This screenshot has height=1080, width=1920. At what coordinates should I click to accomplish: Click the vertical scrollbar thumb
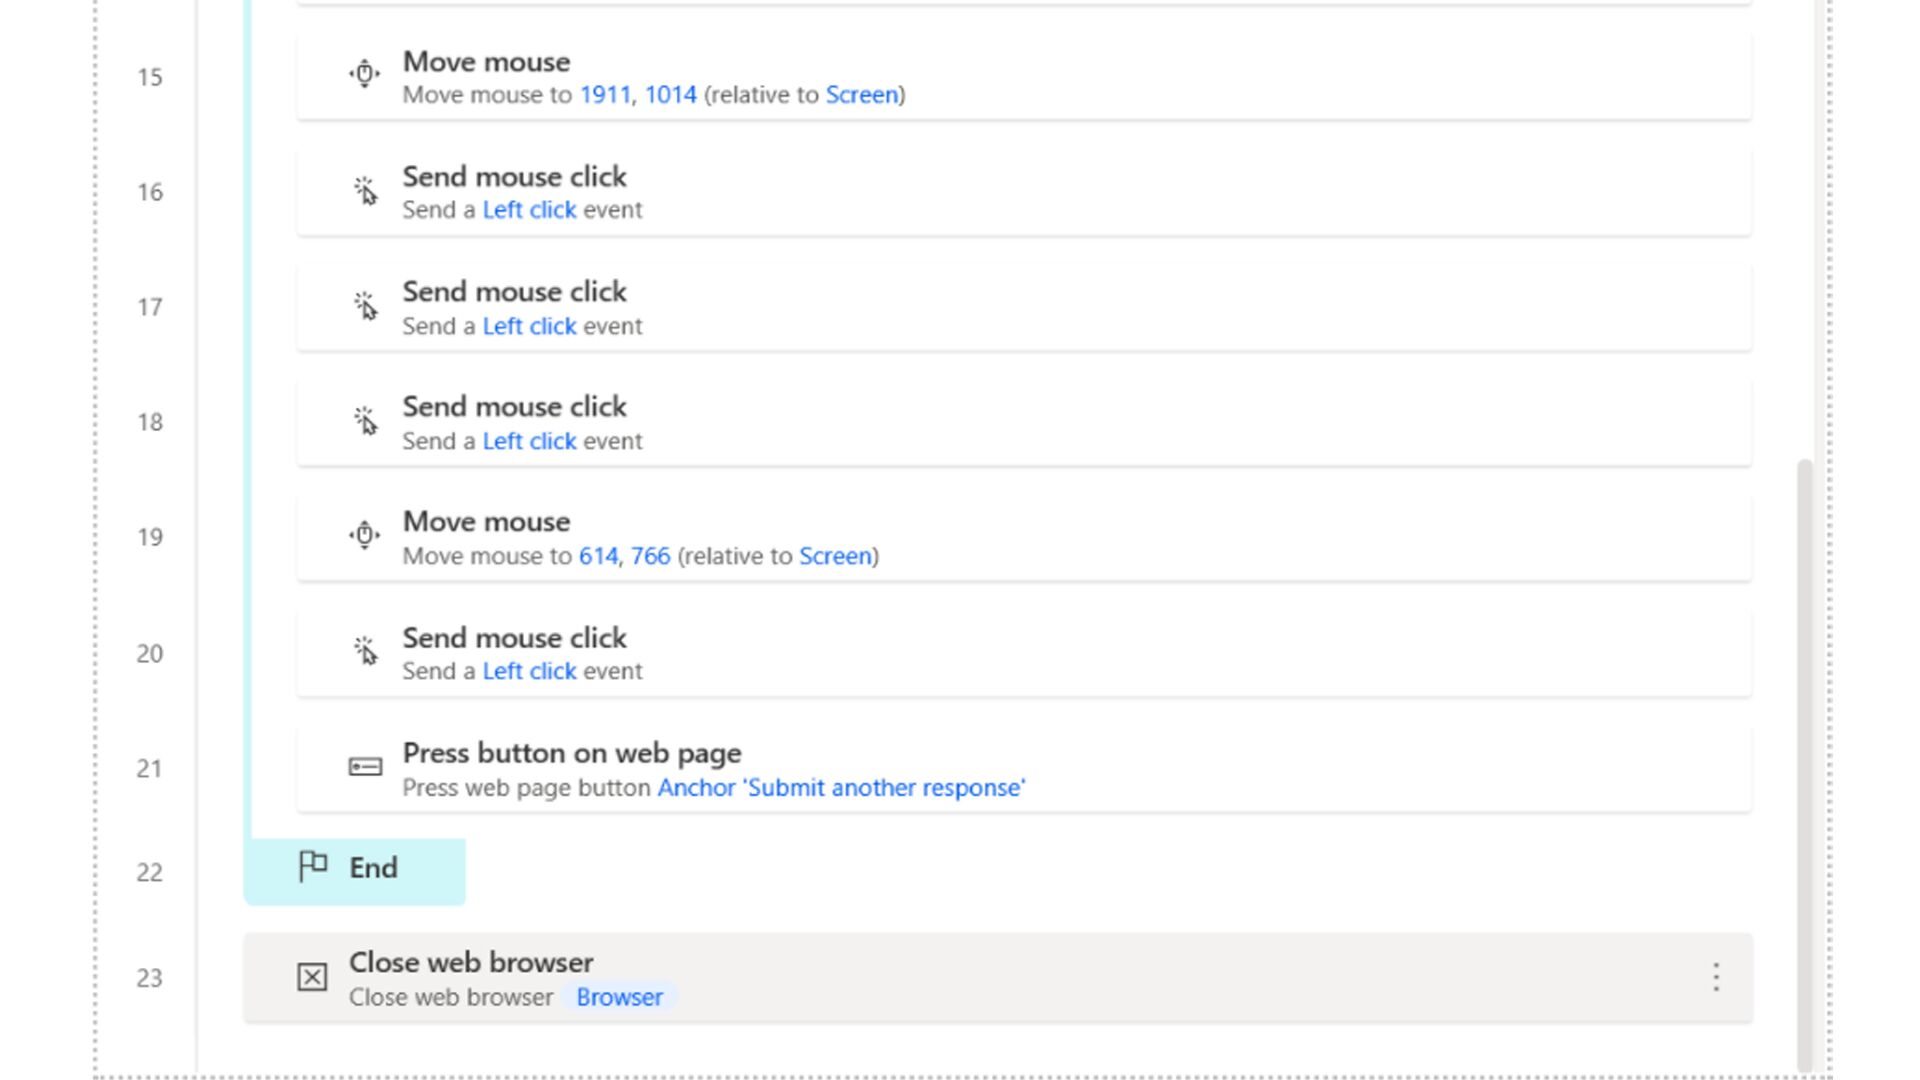tap(1804, 760)
